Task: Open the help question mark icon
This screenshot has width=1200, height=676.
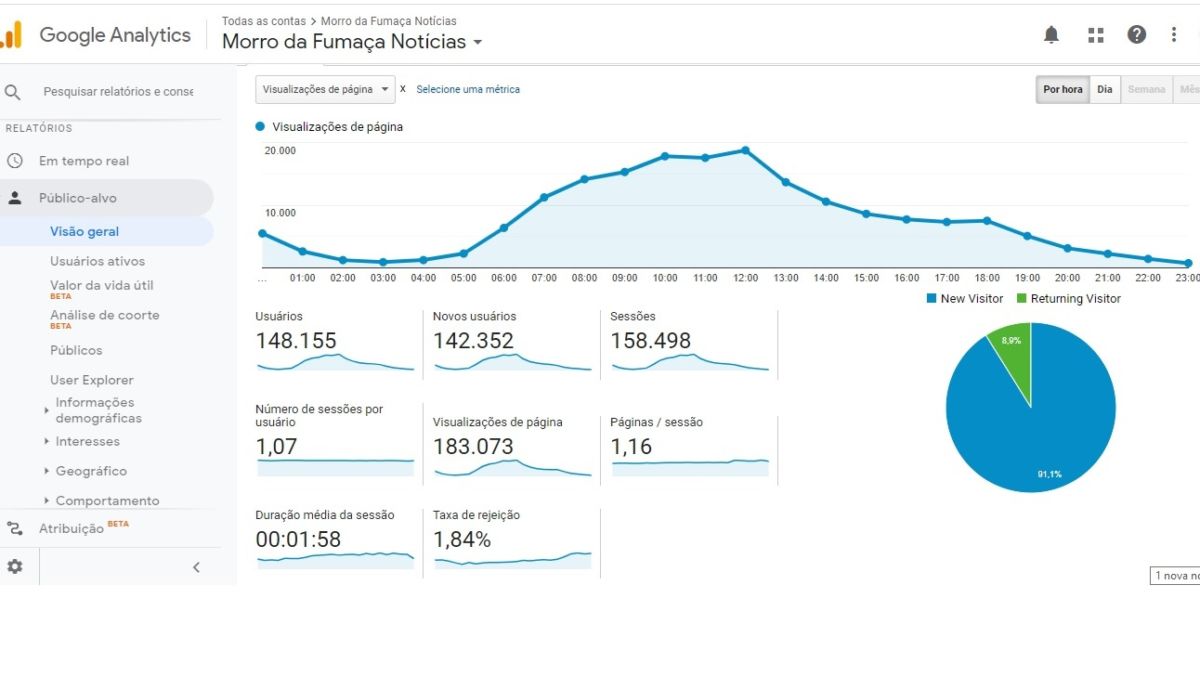Action: coord(1137,35)
